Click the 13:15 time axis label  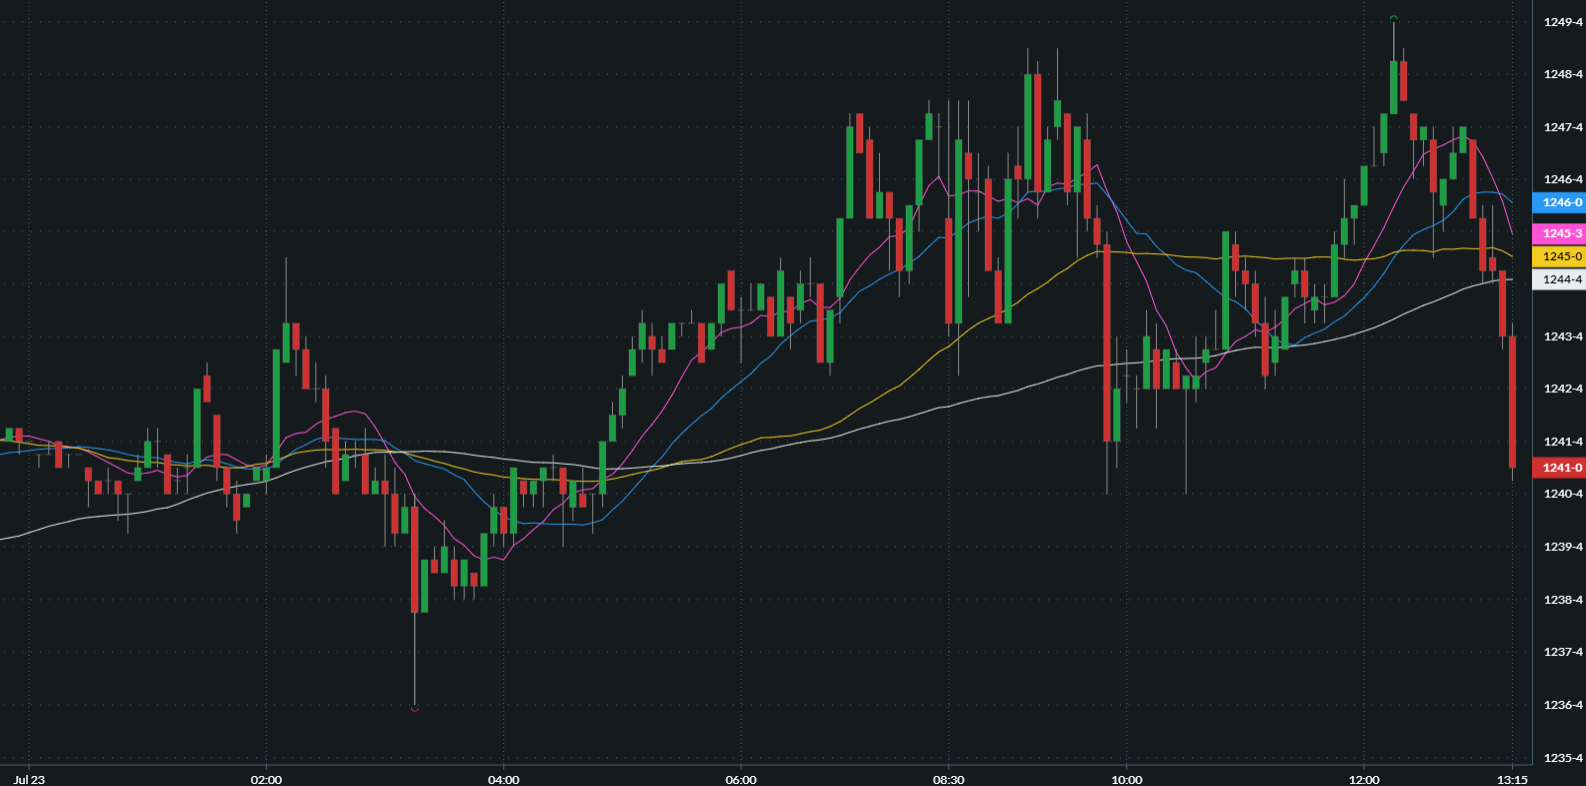pos(1512,779)
